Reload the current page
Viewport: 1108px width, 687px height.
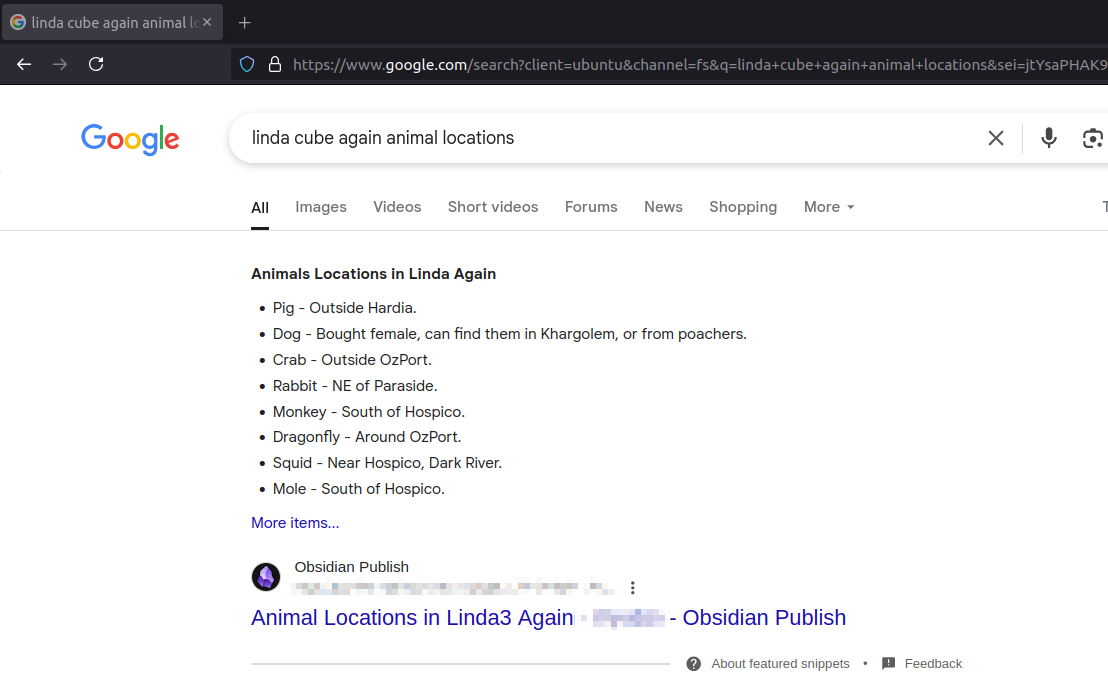[96, 64]
